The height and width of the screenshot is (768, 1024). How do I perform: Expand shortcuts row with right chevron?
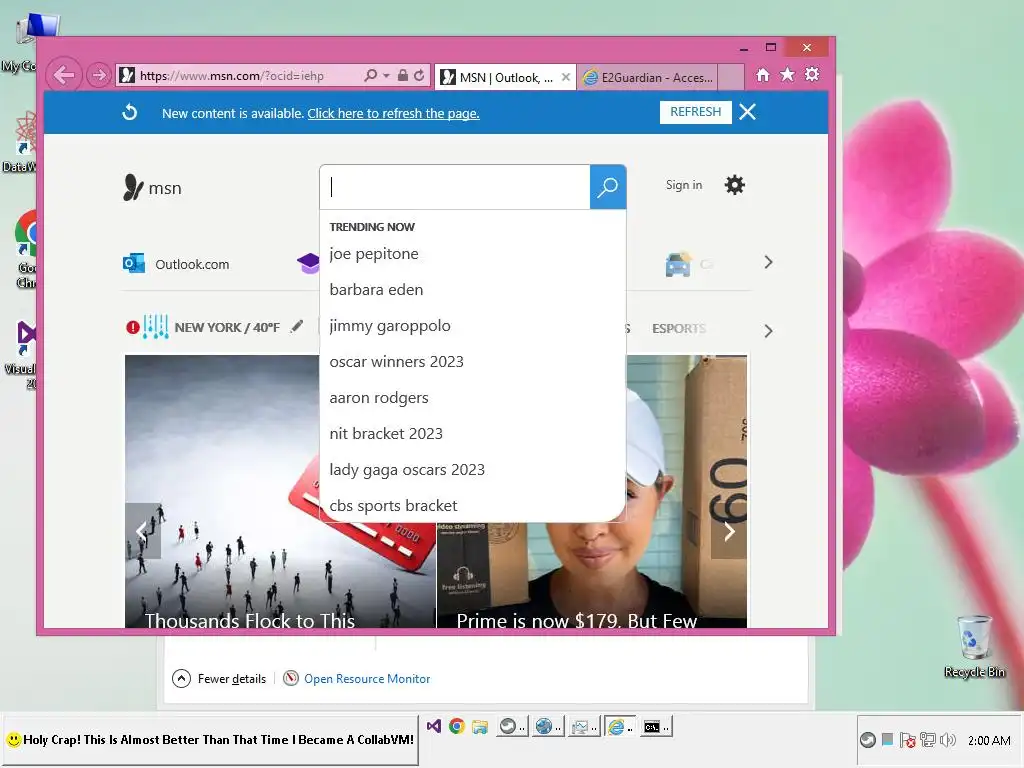[768, 263]
